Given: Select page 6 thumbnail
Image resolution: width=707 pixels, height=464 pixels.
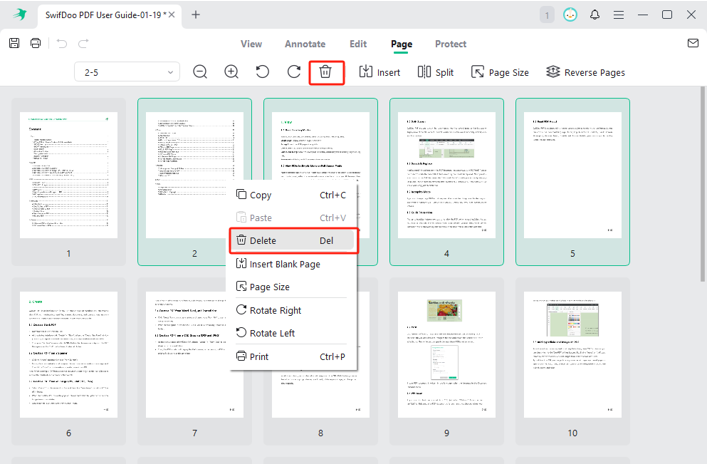Looking at the screenshot, I should pos(69,361).
